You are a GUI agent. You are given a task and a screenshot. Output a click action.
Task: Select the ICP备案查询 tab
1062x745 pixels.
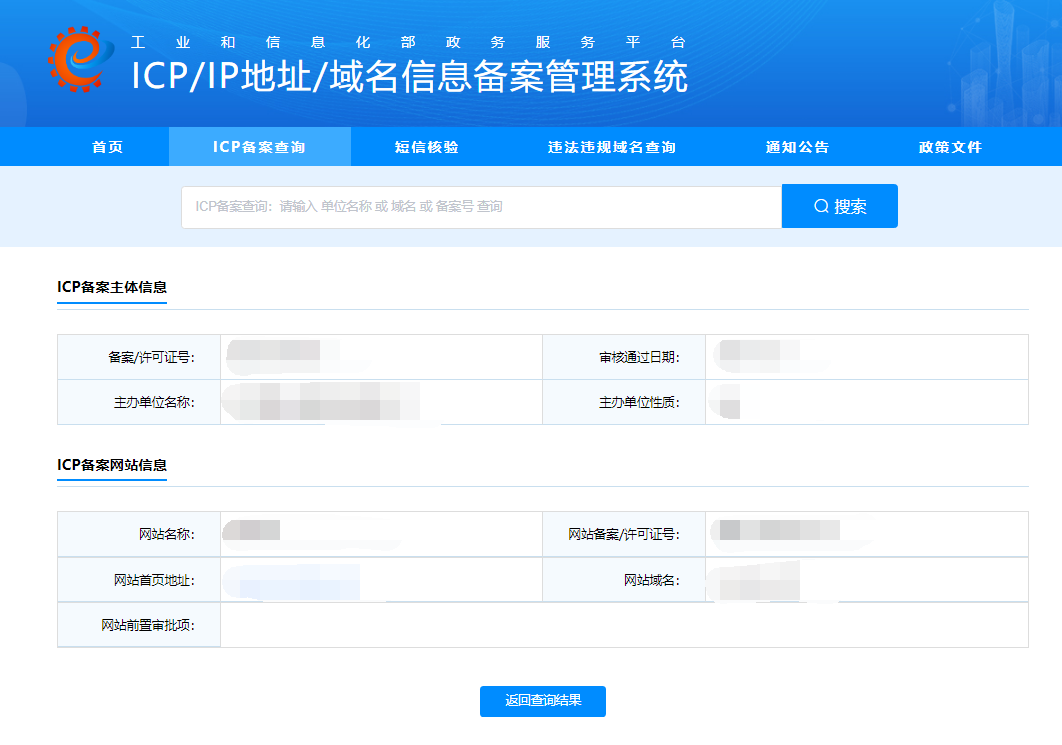coord(259,147)
